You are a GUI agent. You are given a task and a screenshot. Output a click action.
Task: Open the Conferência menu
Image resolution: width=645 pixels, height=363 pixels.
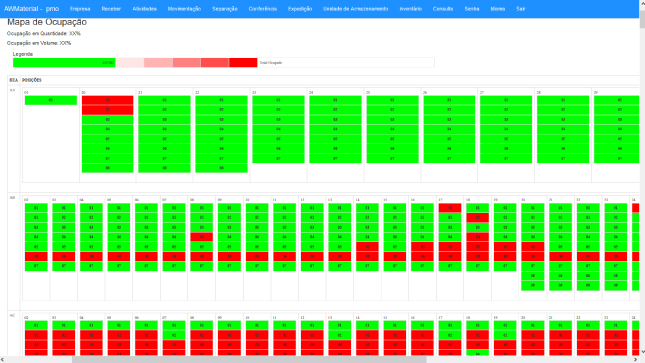tap(262, 9)
